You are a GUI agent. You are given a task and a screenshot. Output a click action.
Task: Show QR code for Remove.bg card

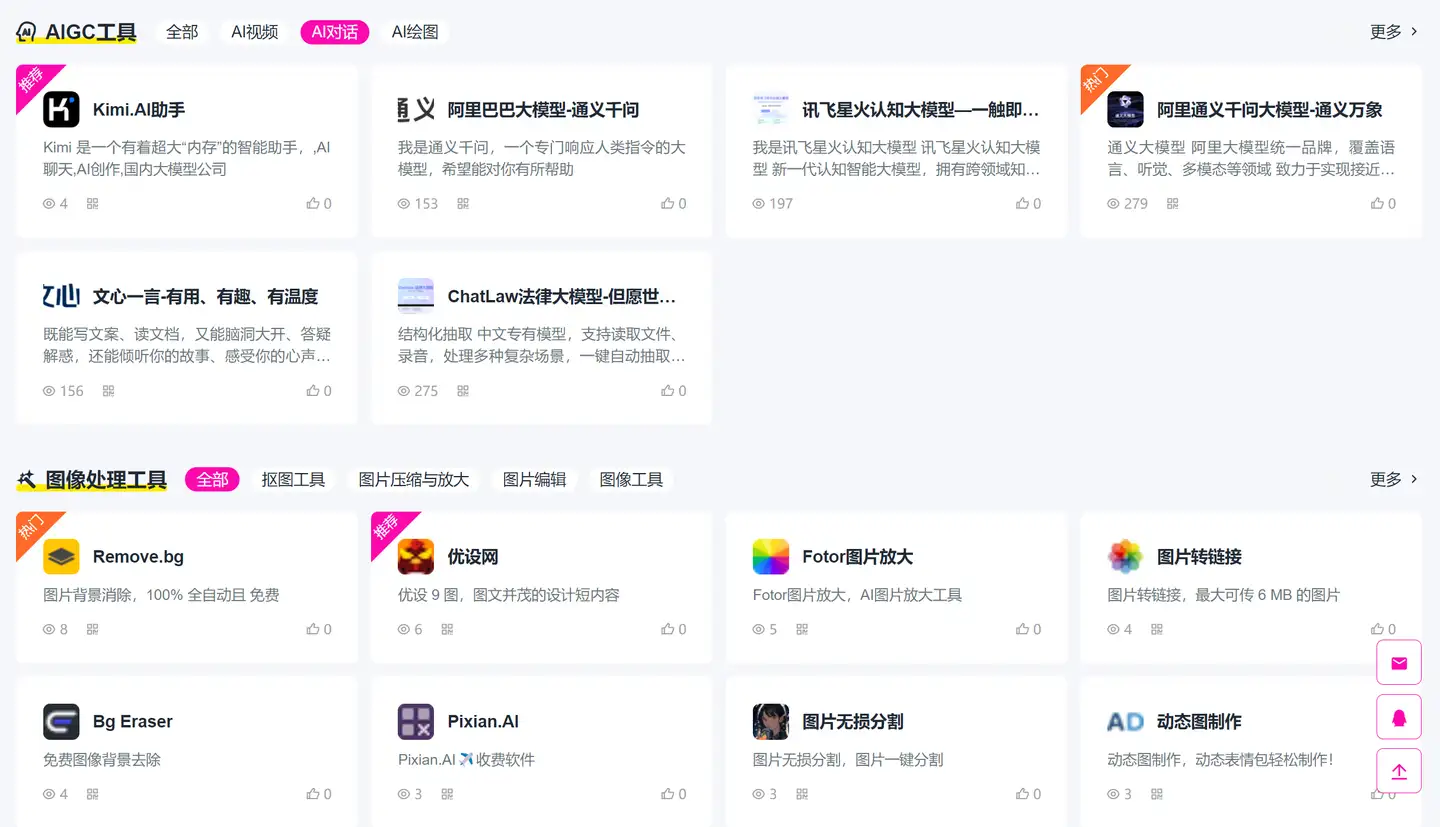[x=93, y=629]
